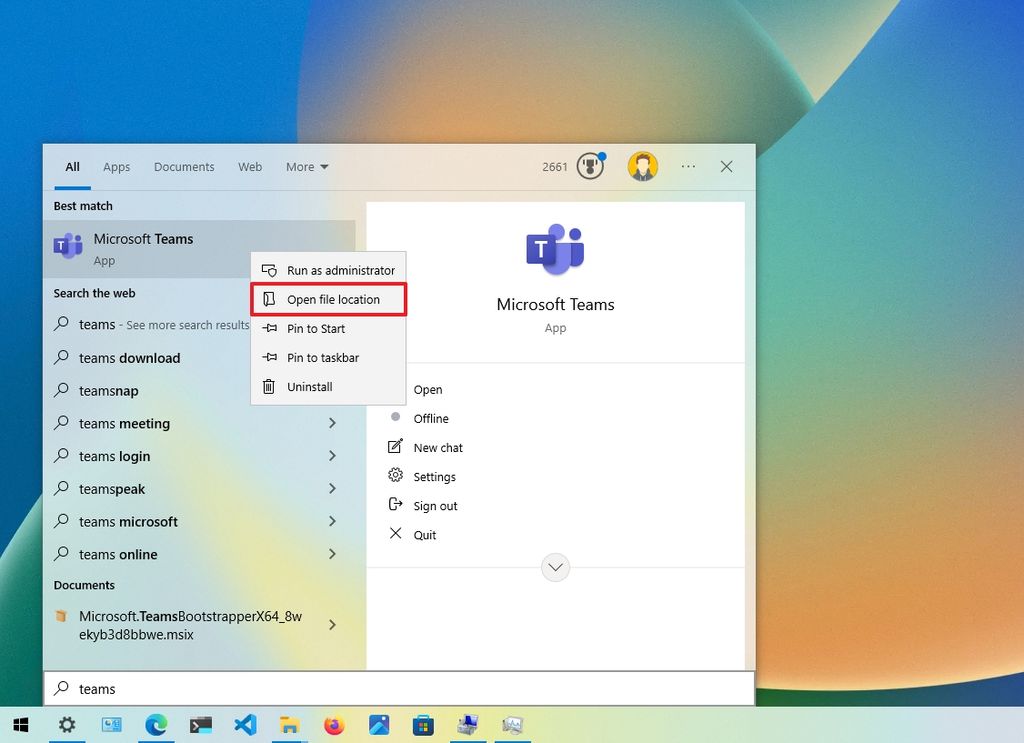Open the Windows Security shield icon

pos(591,166)
